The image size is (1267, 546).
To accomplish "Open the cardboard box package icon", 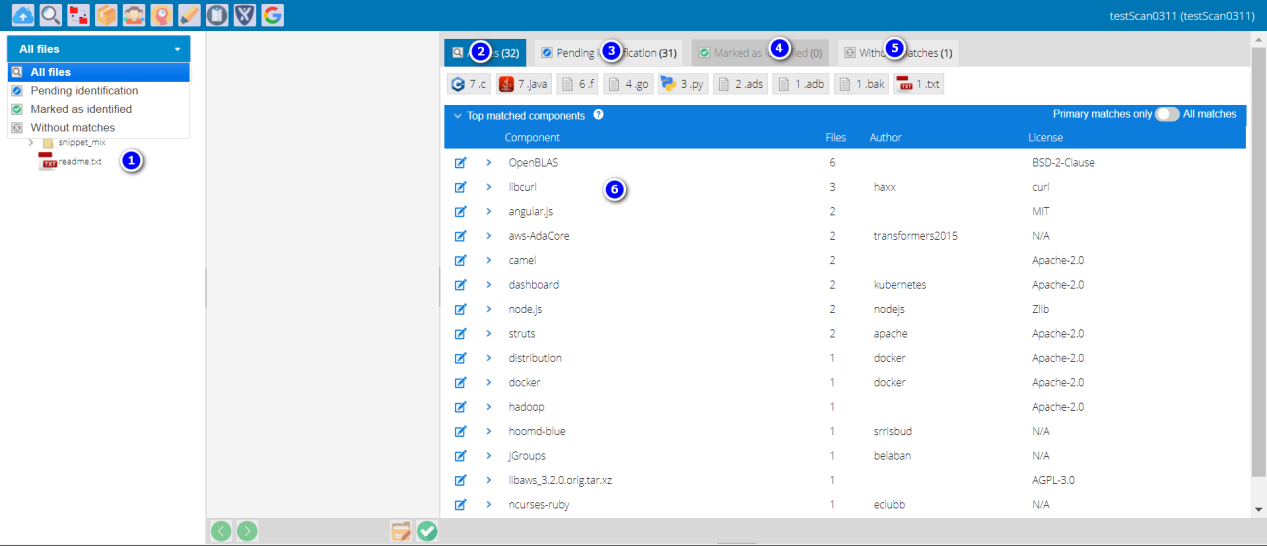I will [106, 15].
